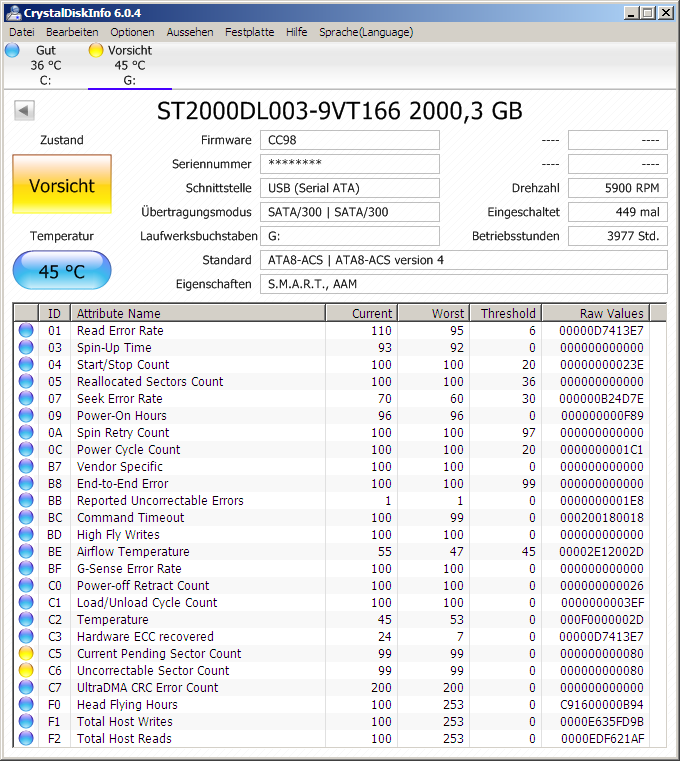Select the Reported Uncorrectable Errors attribute name
This screenshot has height=761, width=680.
(x=160, y=500)
